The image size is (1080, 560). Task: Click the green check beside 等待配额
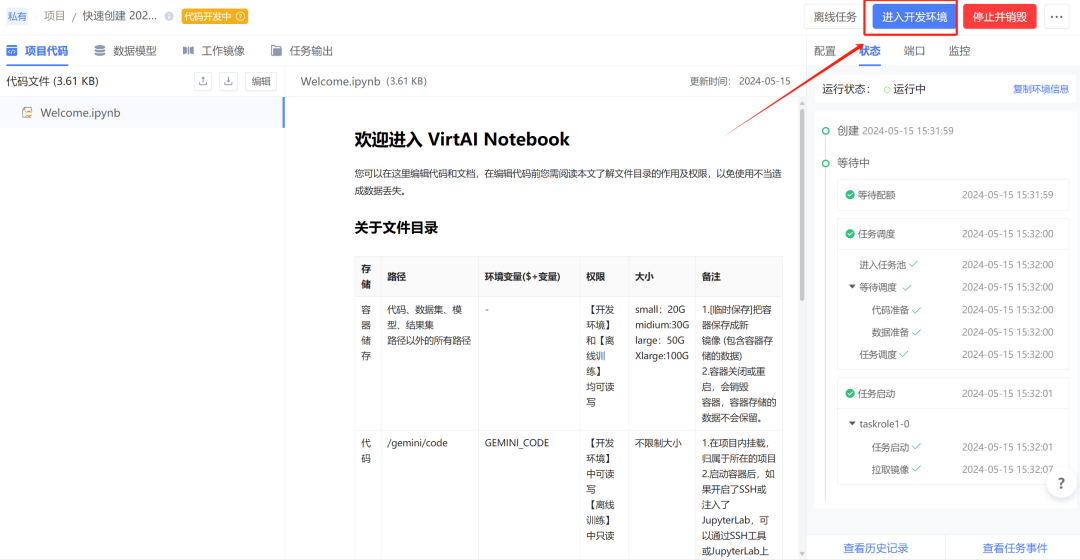pos(850,195)
